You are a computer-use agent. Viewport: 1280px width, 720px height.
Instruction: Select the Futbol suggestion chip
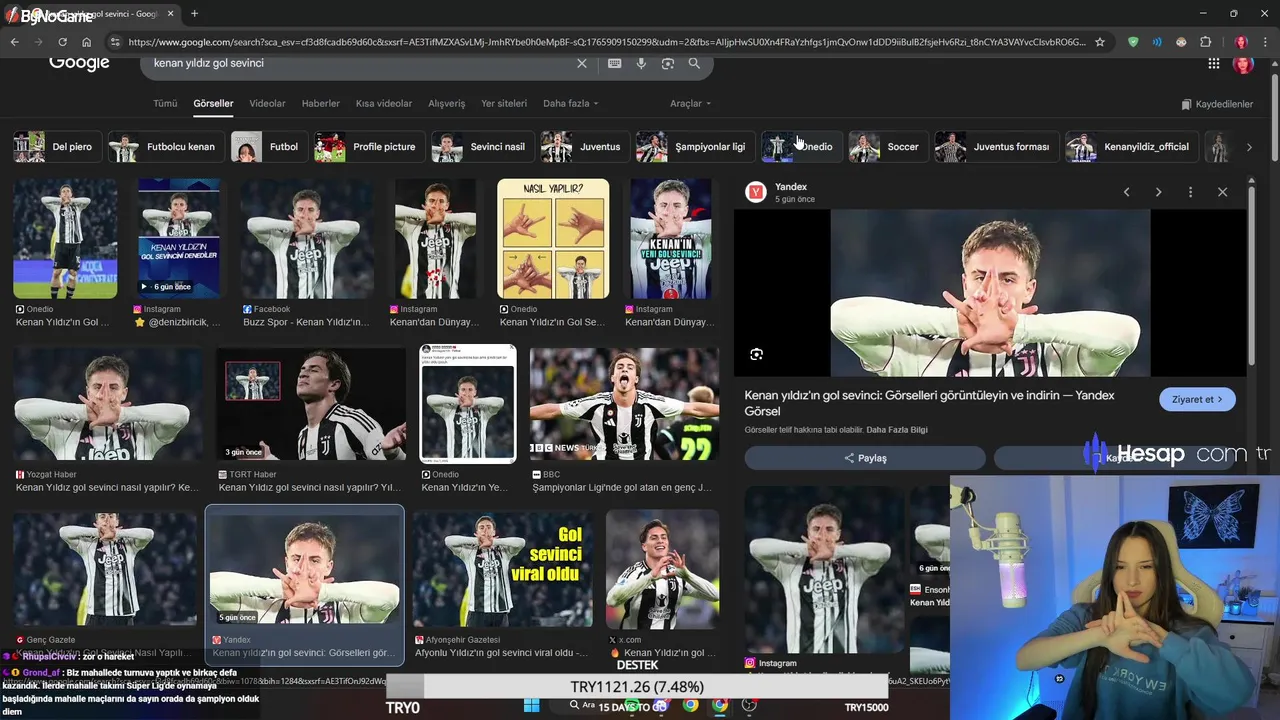click(268, 147)
